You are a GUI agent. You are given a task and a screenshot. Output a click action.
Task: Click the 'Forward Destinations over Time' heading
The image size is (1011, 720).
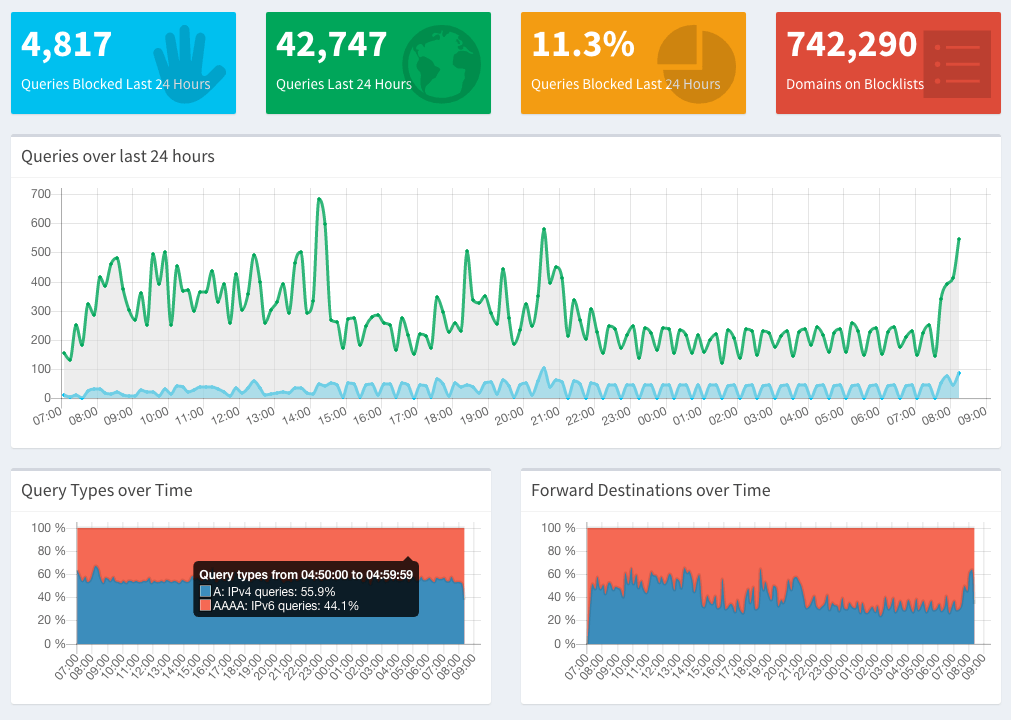coord(650,490)
